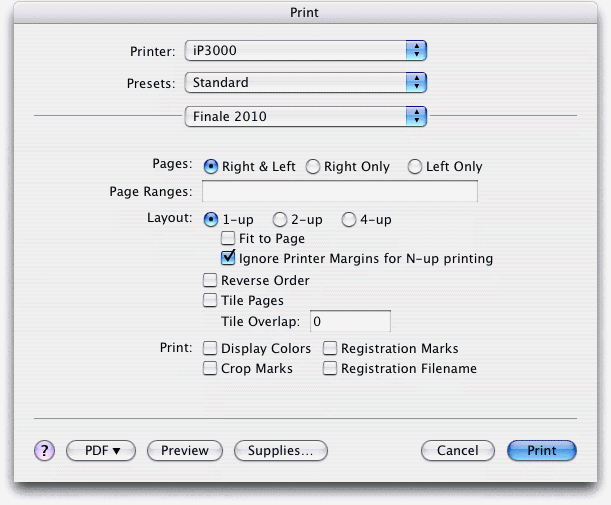Enable the Fit to Page checkbox
The height and width of the screenshot is (505, 611).
(x=228, y=238)
